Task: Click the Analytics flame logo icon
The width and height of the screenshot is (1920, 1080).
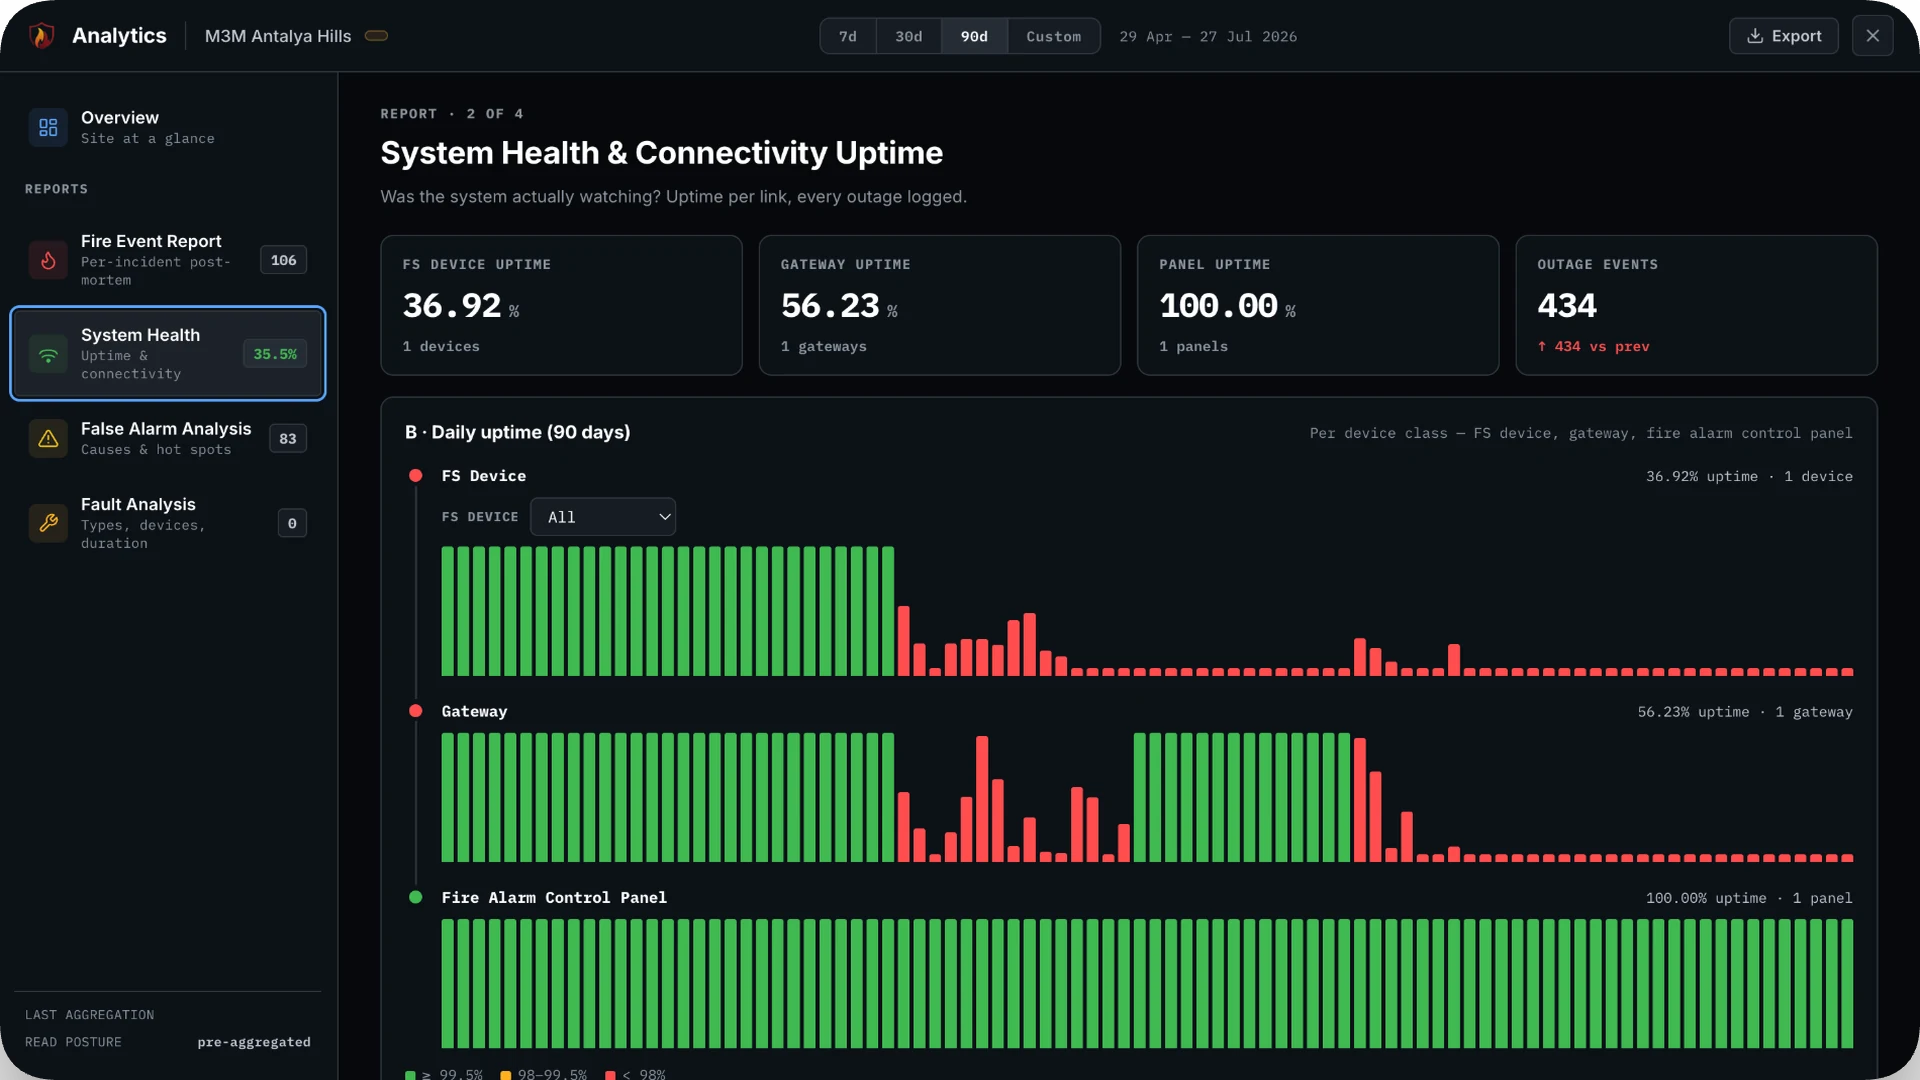Action: (x=41, y=36)
